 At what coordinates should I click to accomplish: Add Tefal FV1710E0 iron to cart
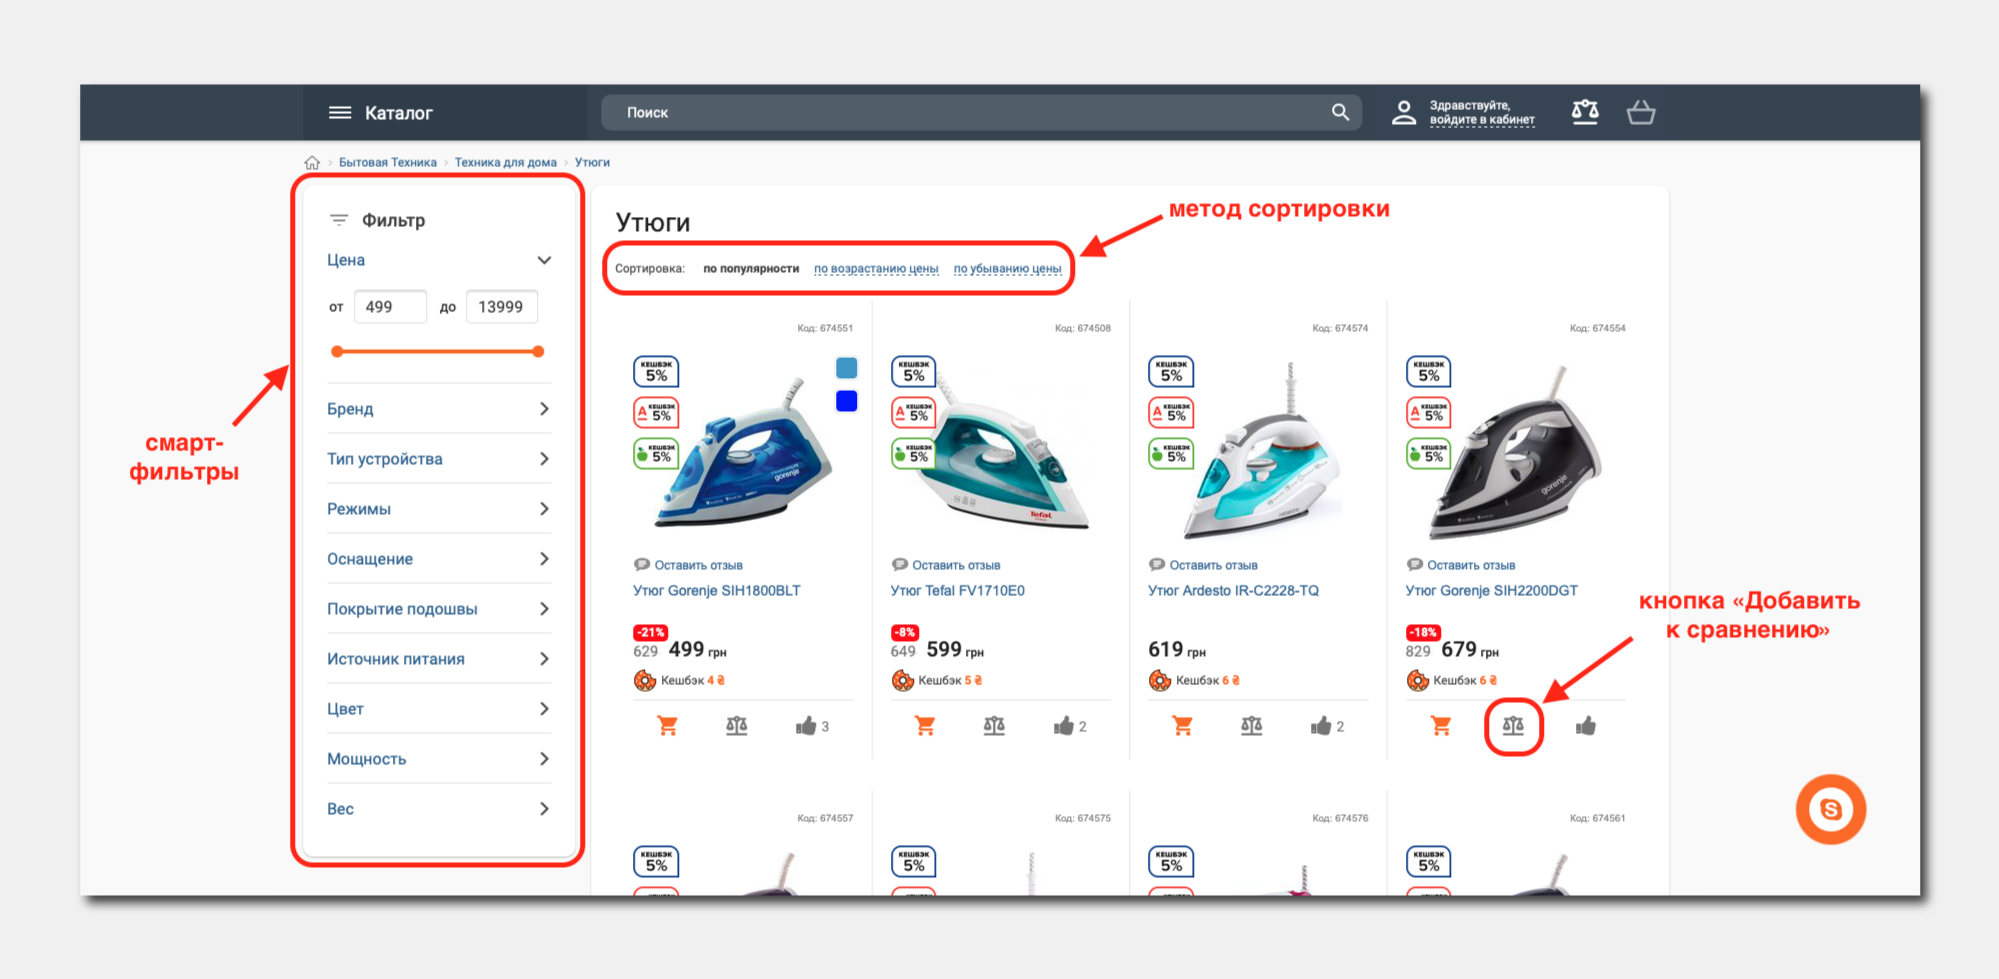tap(925, 726)
